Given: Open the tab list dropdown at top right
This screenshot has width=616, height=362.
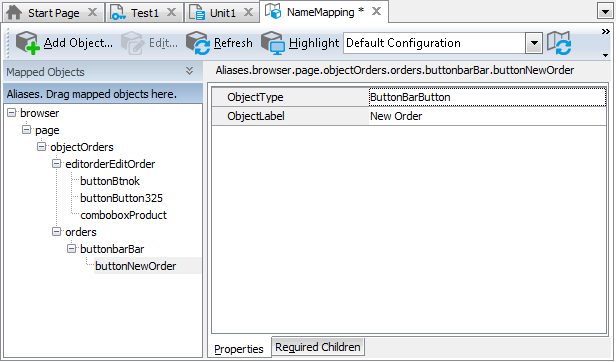Looking at the screenshot, I should [x=605, y=11].
